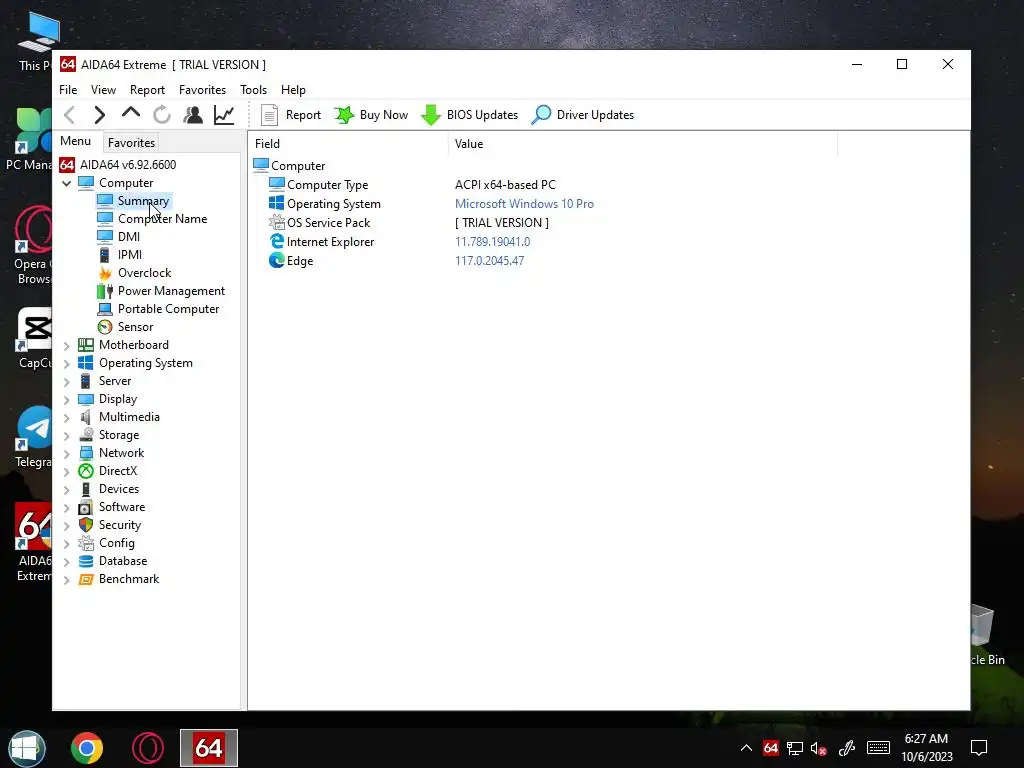The width and height of the screenshot is (1024, 768).
Task: Open the Help menu
Action: [x=293, y=89]
